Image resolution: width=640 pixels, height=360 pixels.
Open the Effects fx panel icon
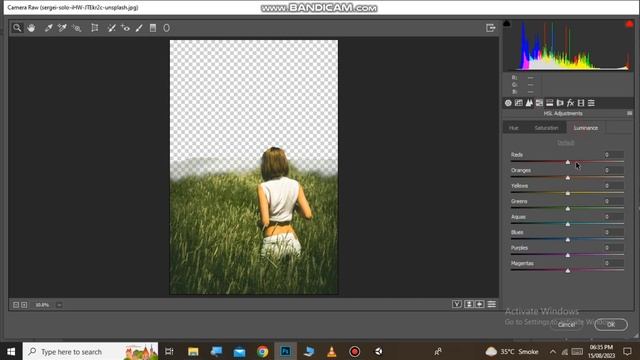pyautogui.click(x=570, y=103)
